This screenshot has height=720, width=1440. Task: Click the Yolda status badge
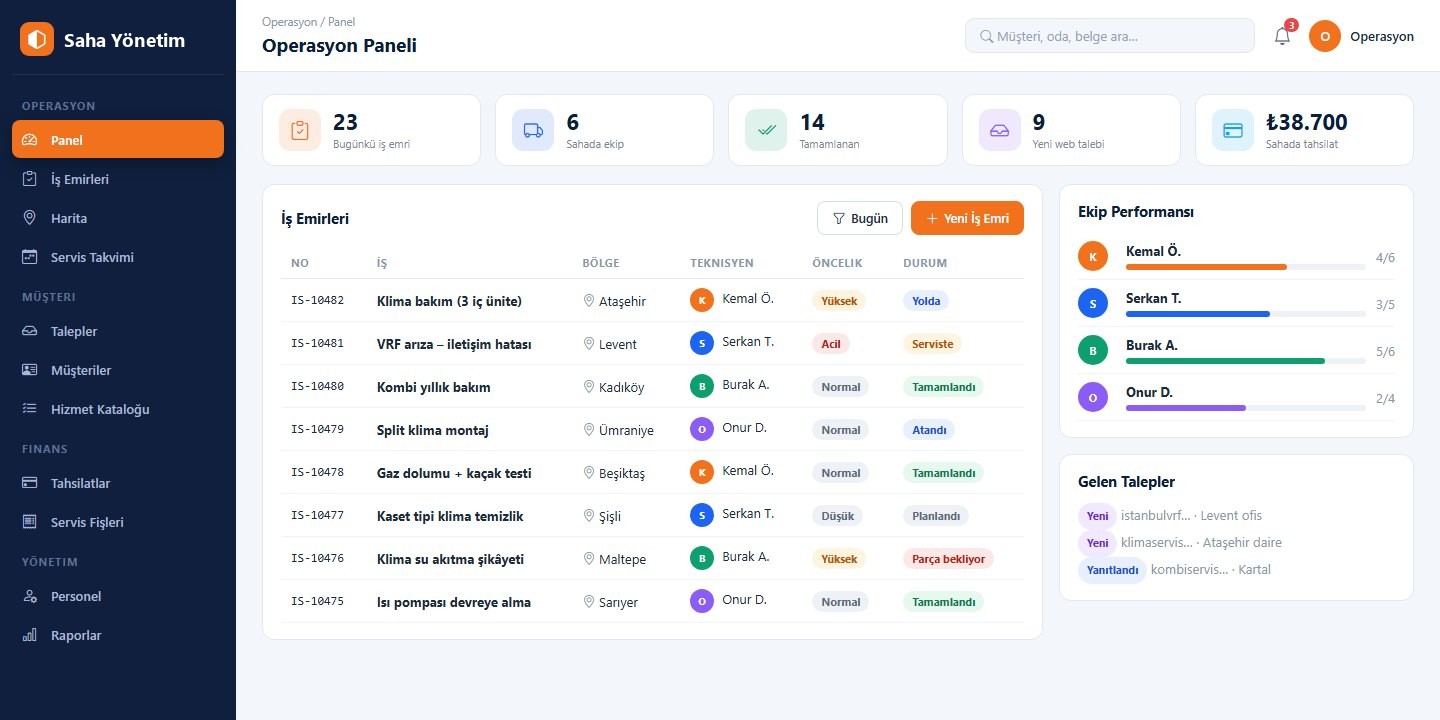pos(926,301)
